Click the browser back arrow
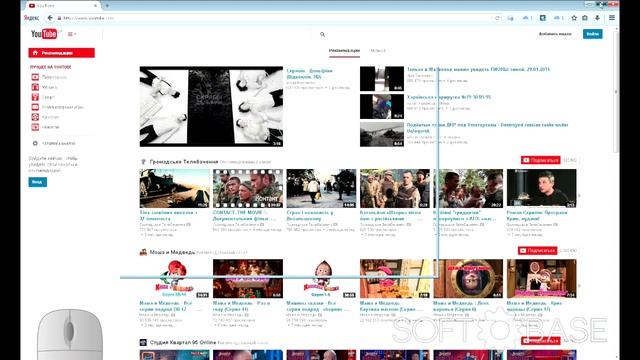Image resolution: width=640 pixels, height=360 pixels. click(50, 18)
